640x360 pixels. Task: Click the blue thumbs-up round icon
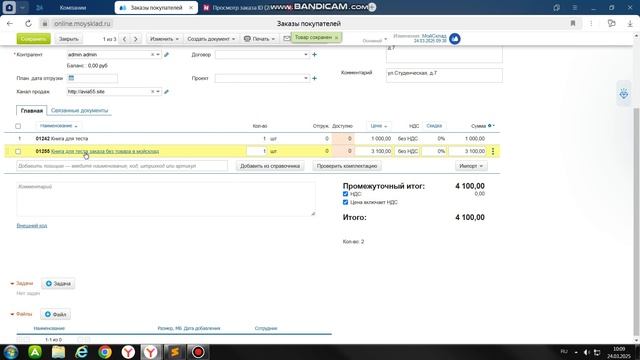(455, 39)
